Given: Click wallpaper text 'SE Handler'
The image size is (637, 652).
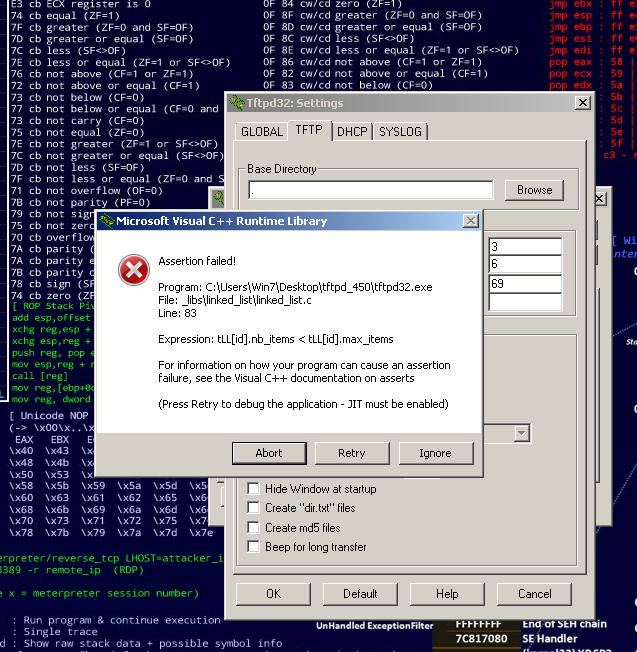Looking at the screenshot, I should click(x=550, y=638).
